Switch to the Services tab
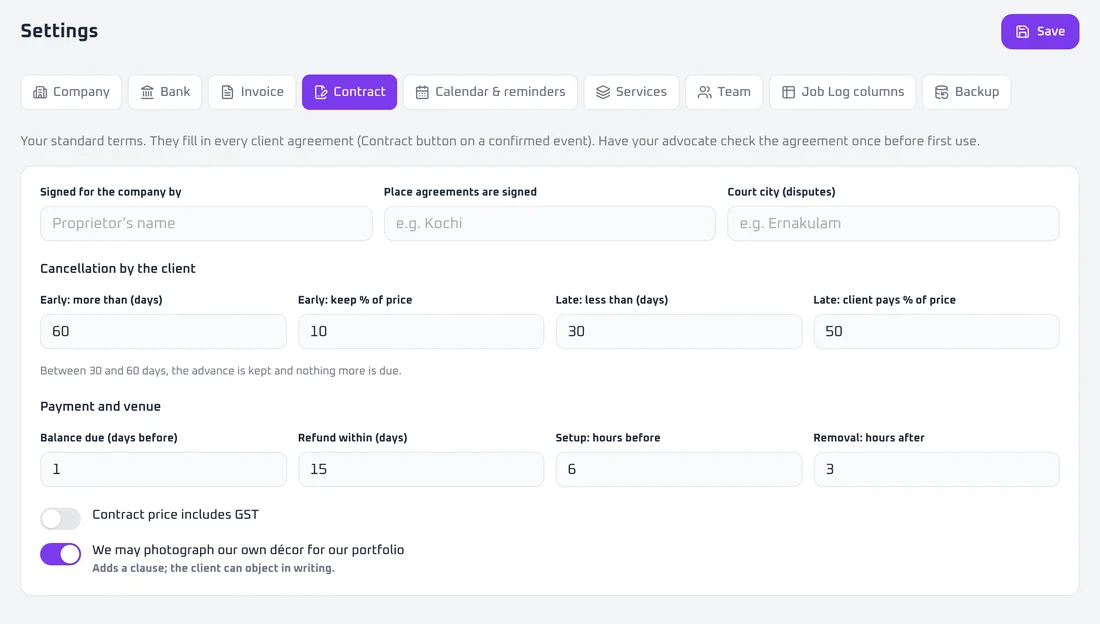This screenshot has height=624, width=1100. click(631, 92)
